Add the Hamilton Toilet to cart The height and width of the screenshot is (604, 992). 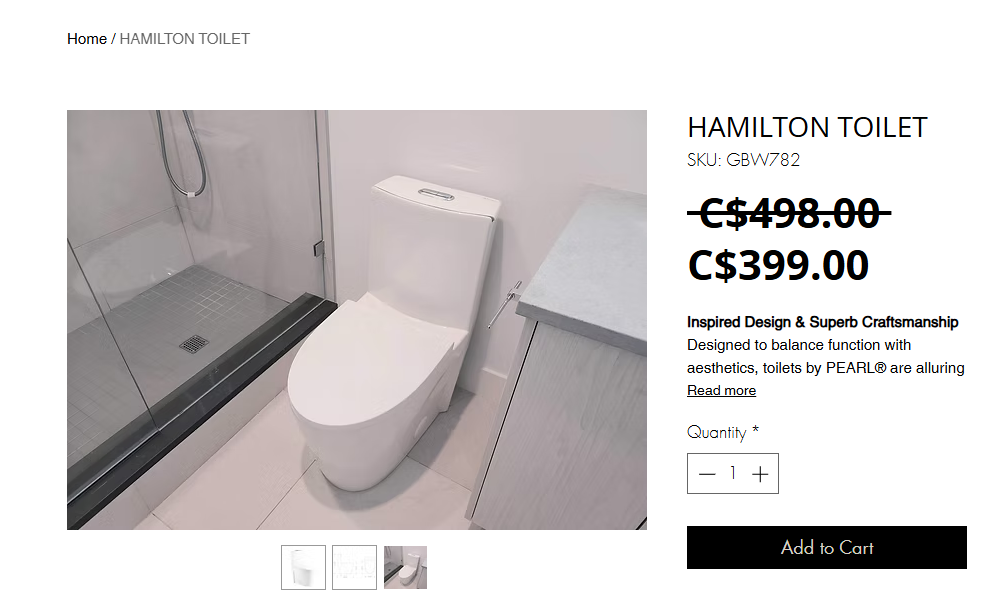[826, 547]
